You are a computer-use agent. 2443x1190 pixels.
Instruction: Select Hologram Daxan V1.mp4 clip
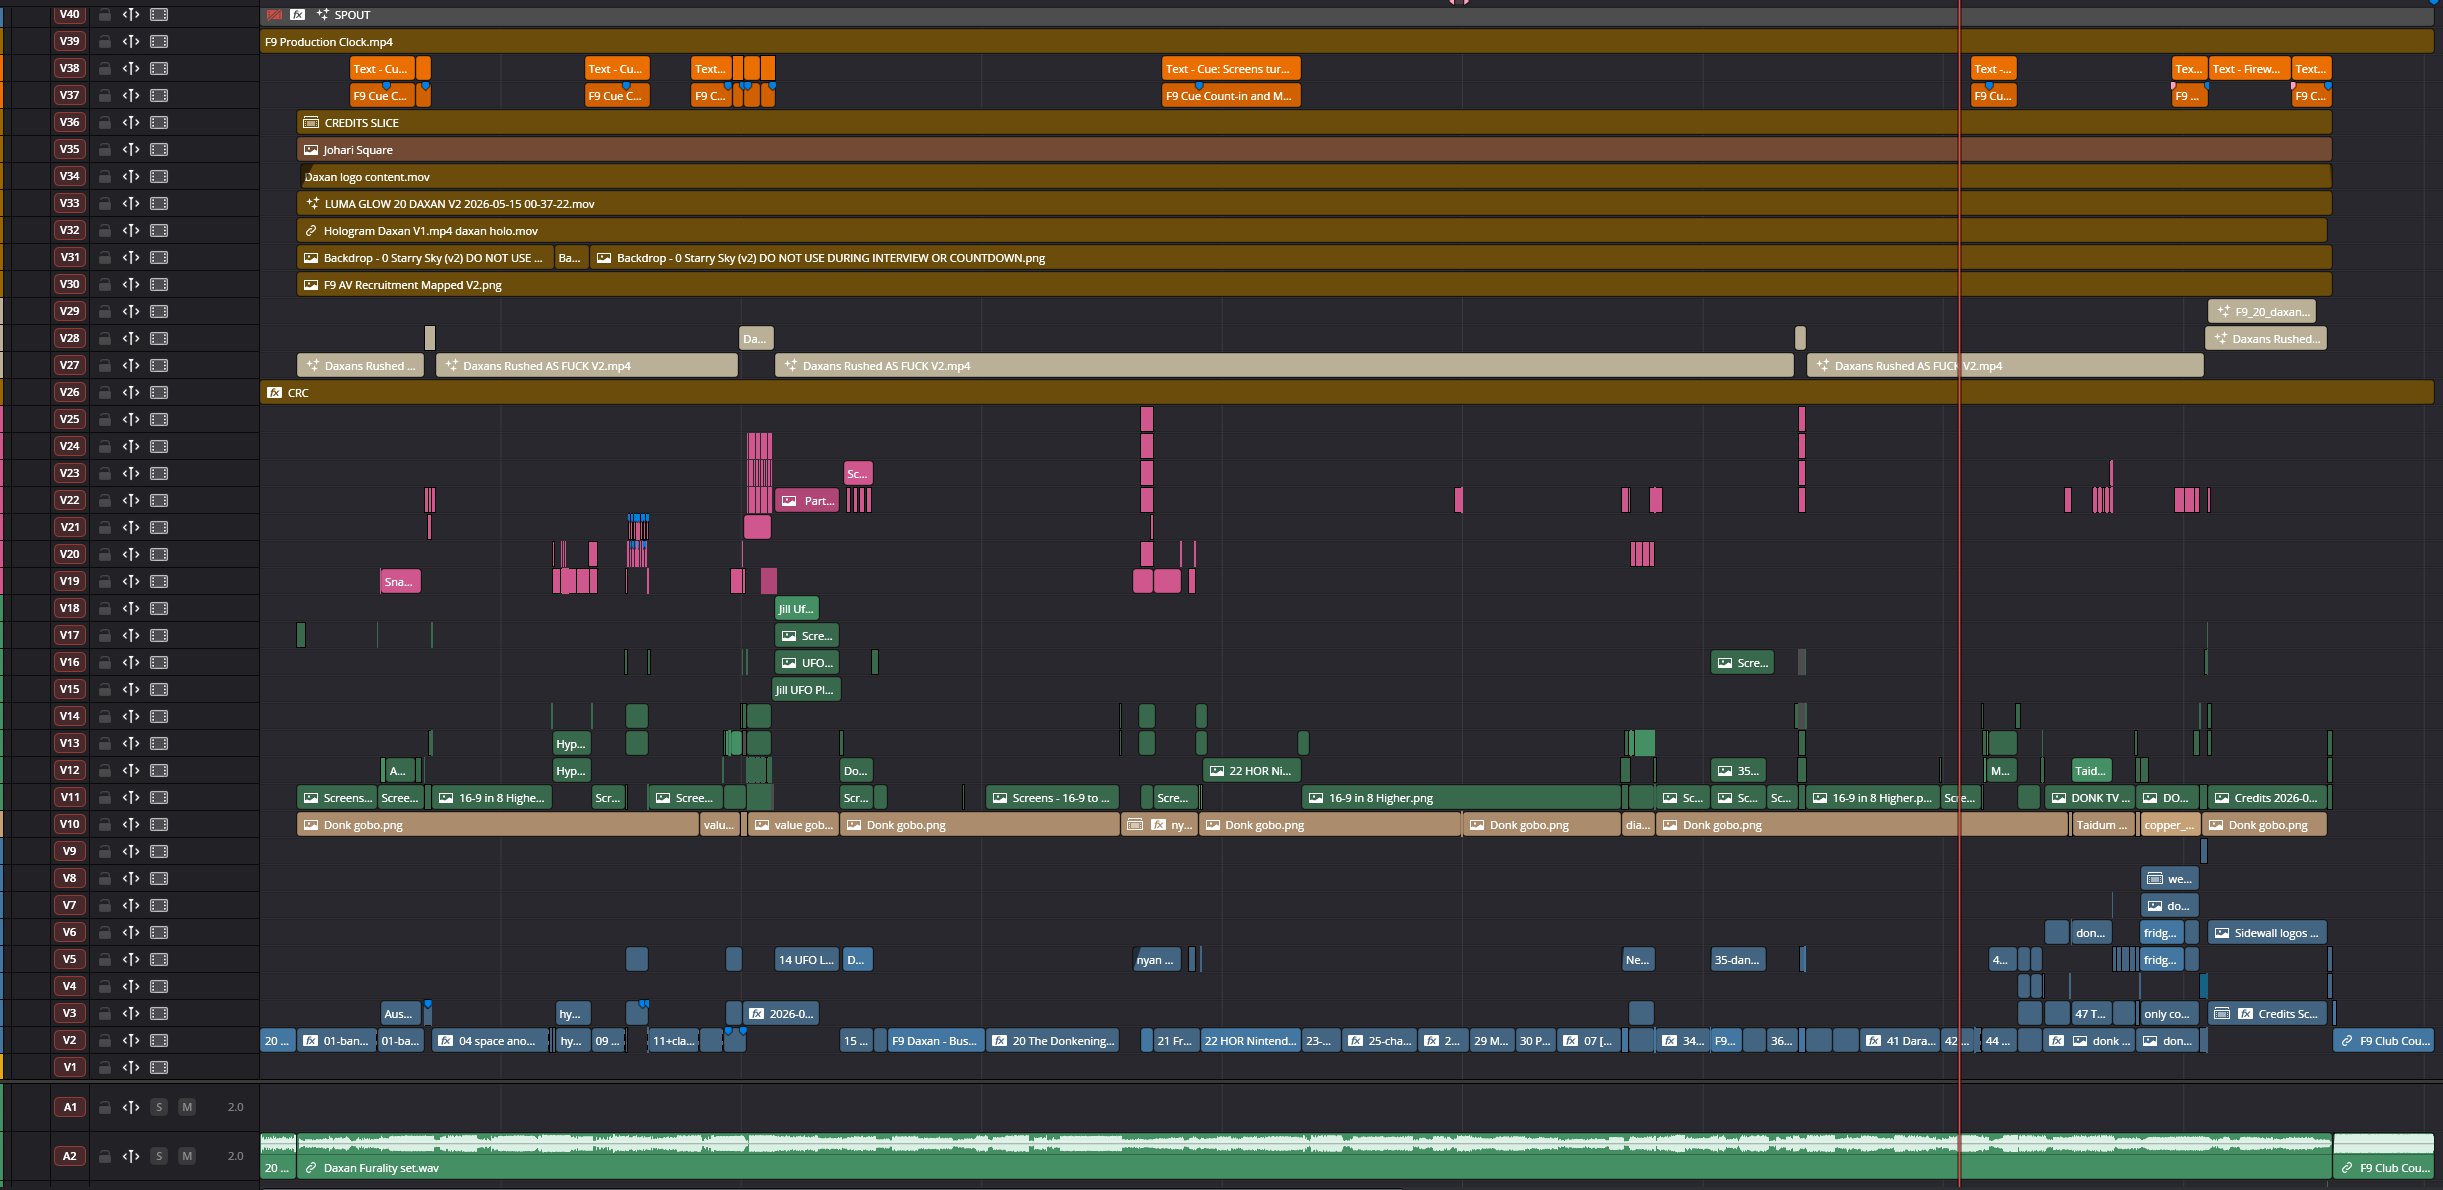pyautogui.click(x=1314, y=230)
